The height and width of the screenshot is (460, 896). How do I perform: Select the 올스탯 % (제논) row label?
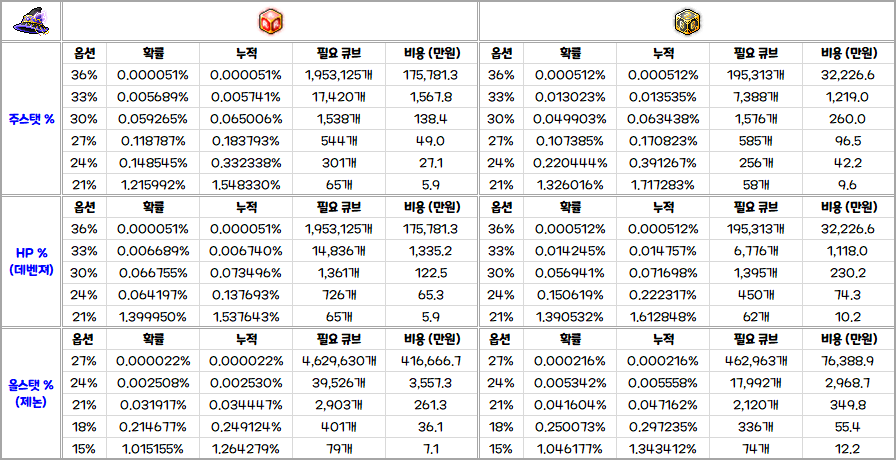tap(32, 394)
